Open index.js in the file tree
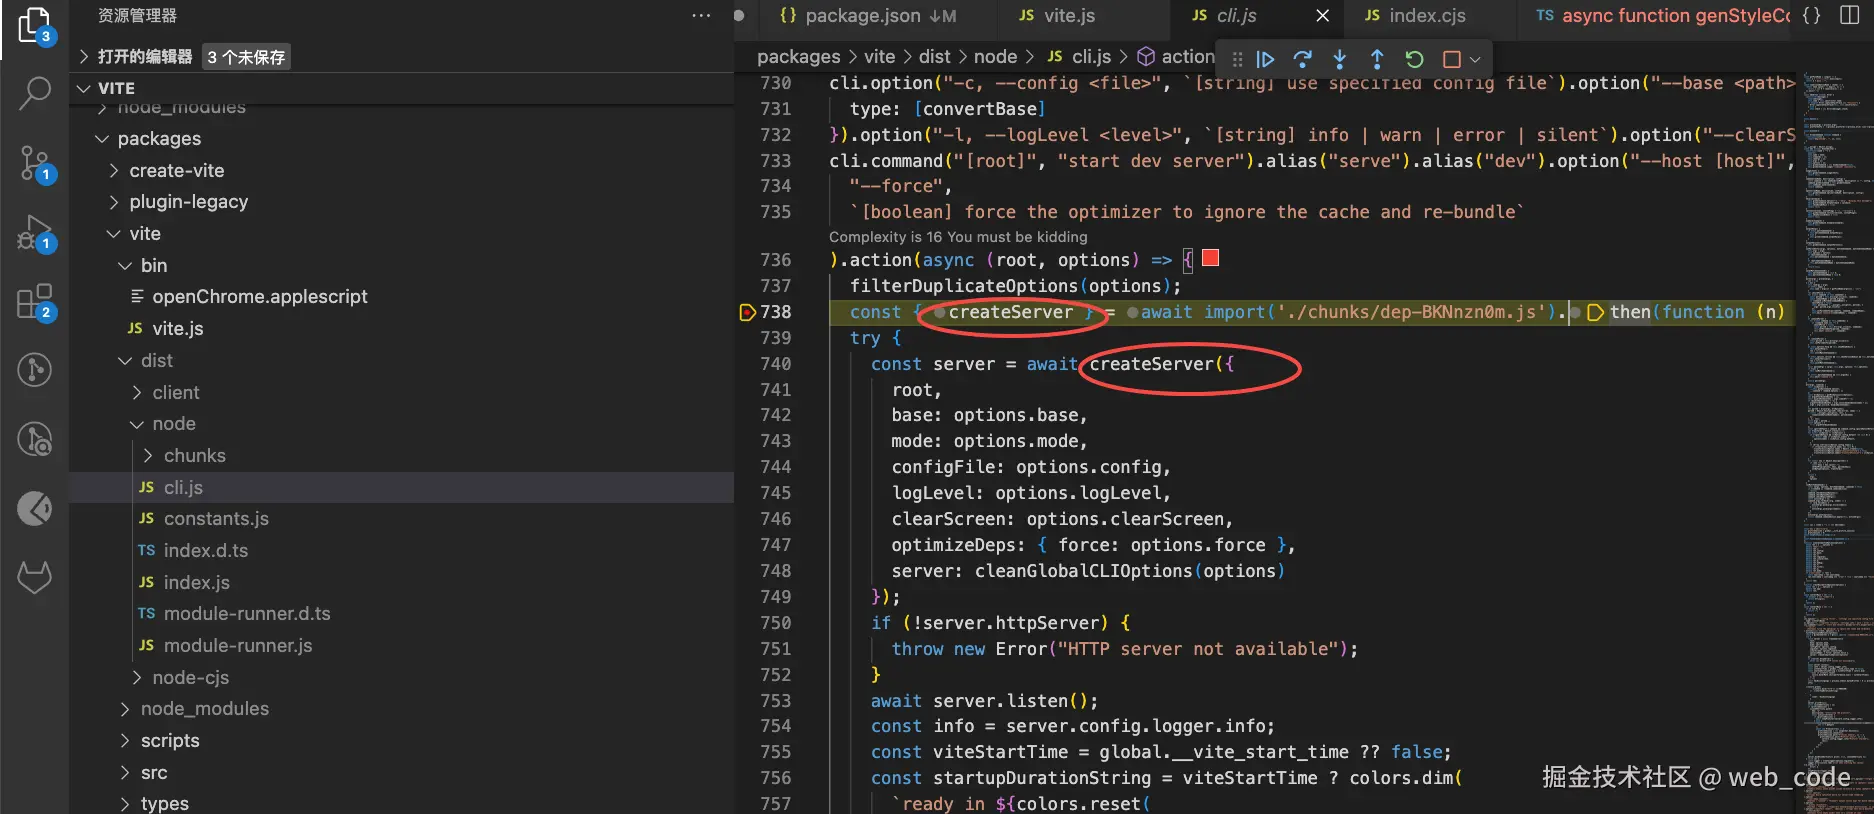Viewport: 1874px width, 814px height. pos(196,582)
